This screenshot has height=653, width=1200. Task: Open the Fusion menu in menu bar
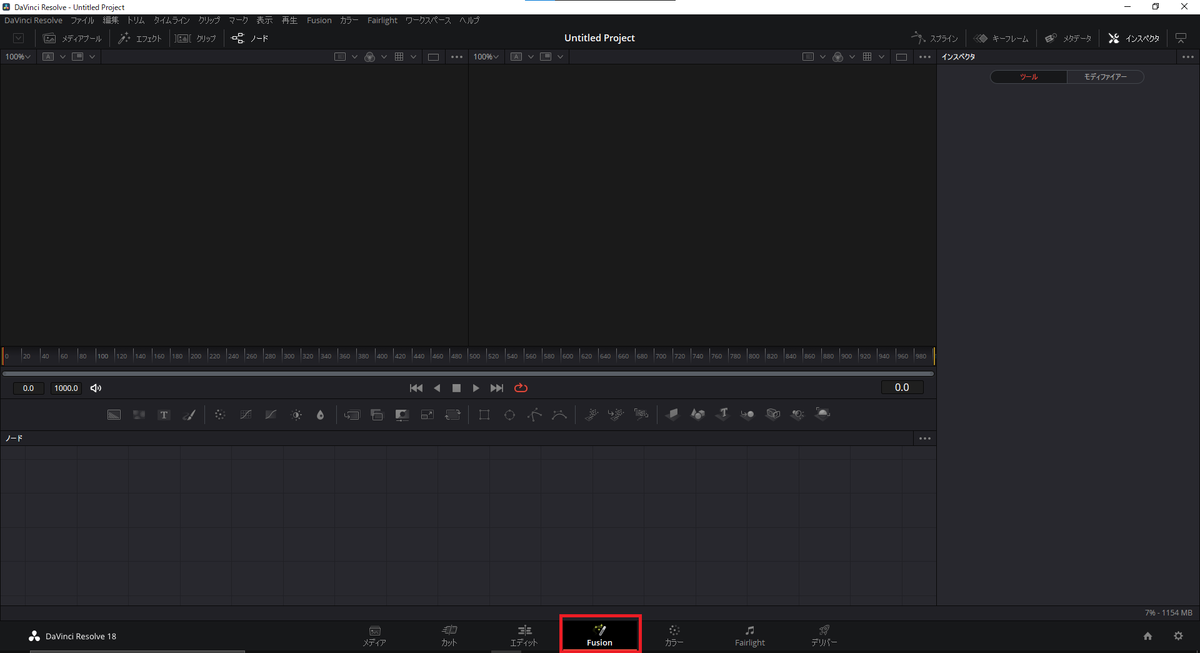coord(319,20)
